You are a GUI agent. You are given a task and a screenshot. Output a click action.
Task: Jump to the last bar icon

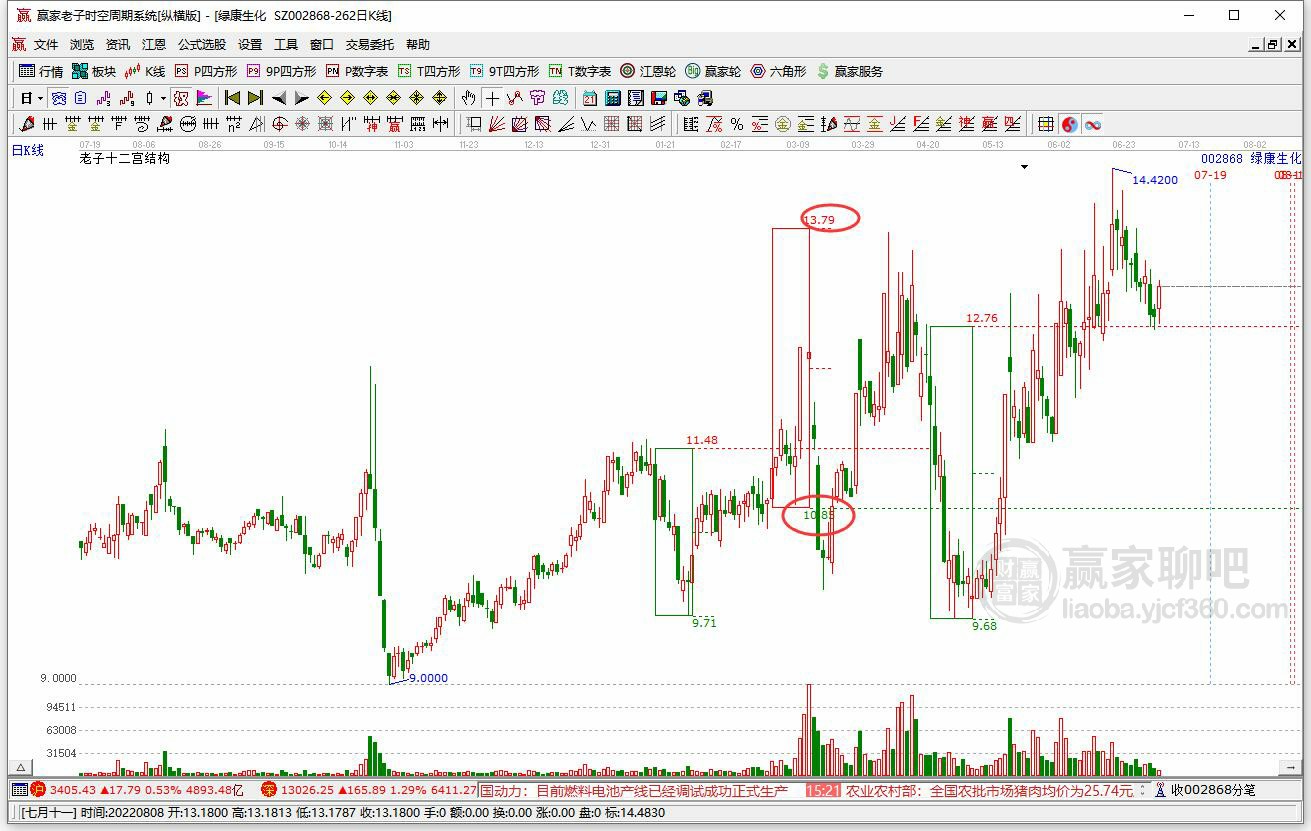click(255, 98)
